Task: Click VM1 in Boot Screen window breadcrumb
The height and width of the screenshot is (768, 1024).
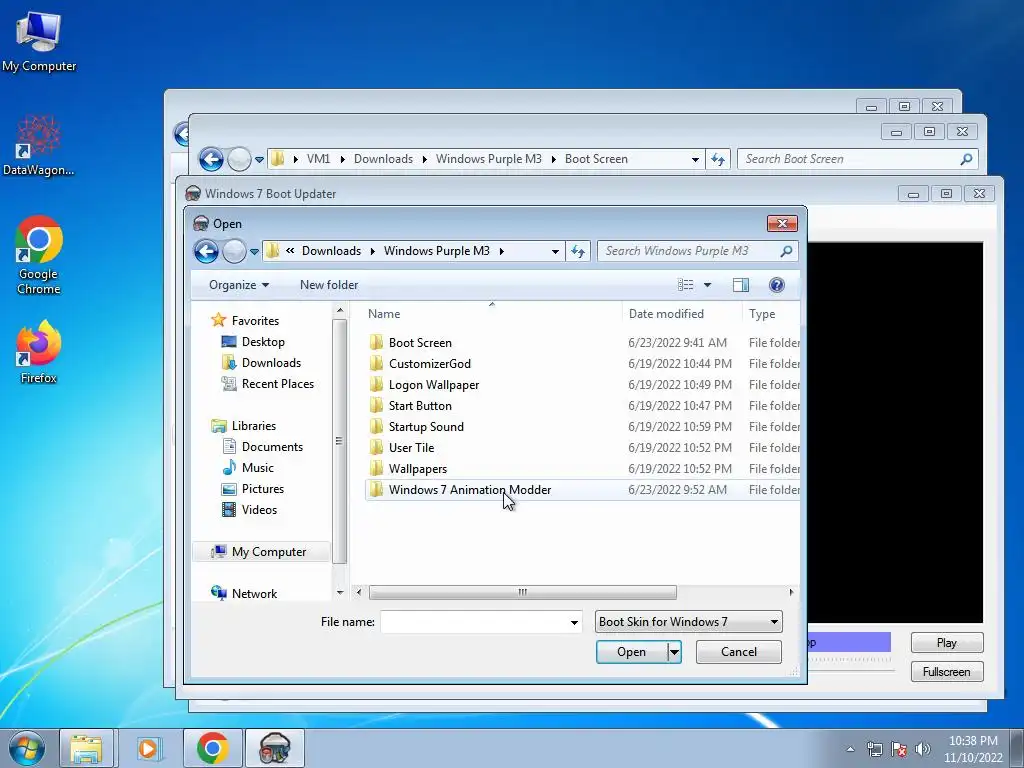Action: coord(318,159)
